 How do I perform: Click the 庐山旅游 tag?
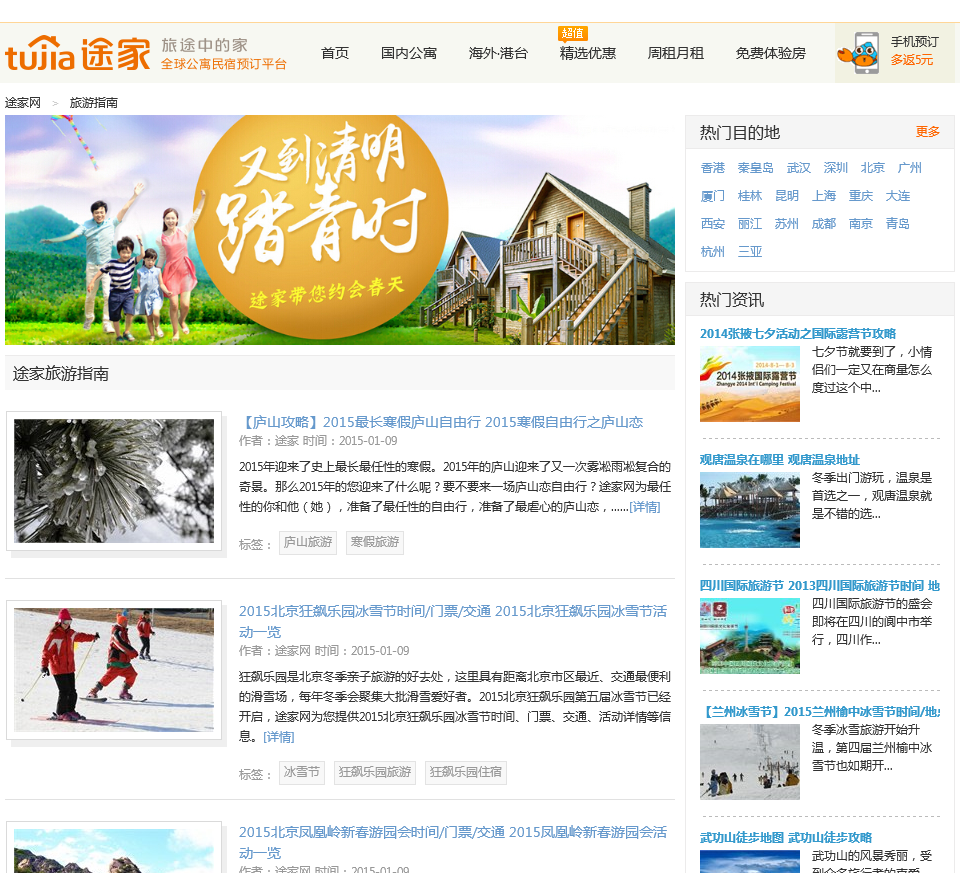click(x=308, y=542)
